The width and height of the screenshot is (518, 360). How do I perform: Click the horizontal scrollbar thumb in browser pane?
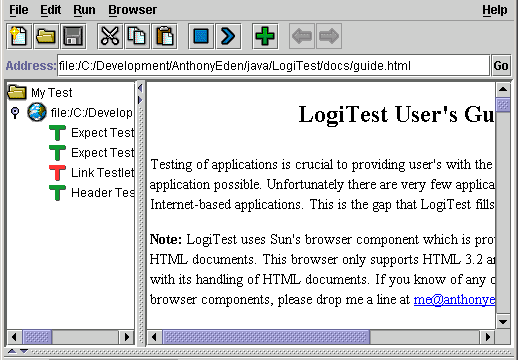click(266, 337)
